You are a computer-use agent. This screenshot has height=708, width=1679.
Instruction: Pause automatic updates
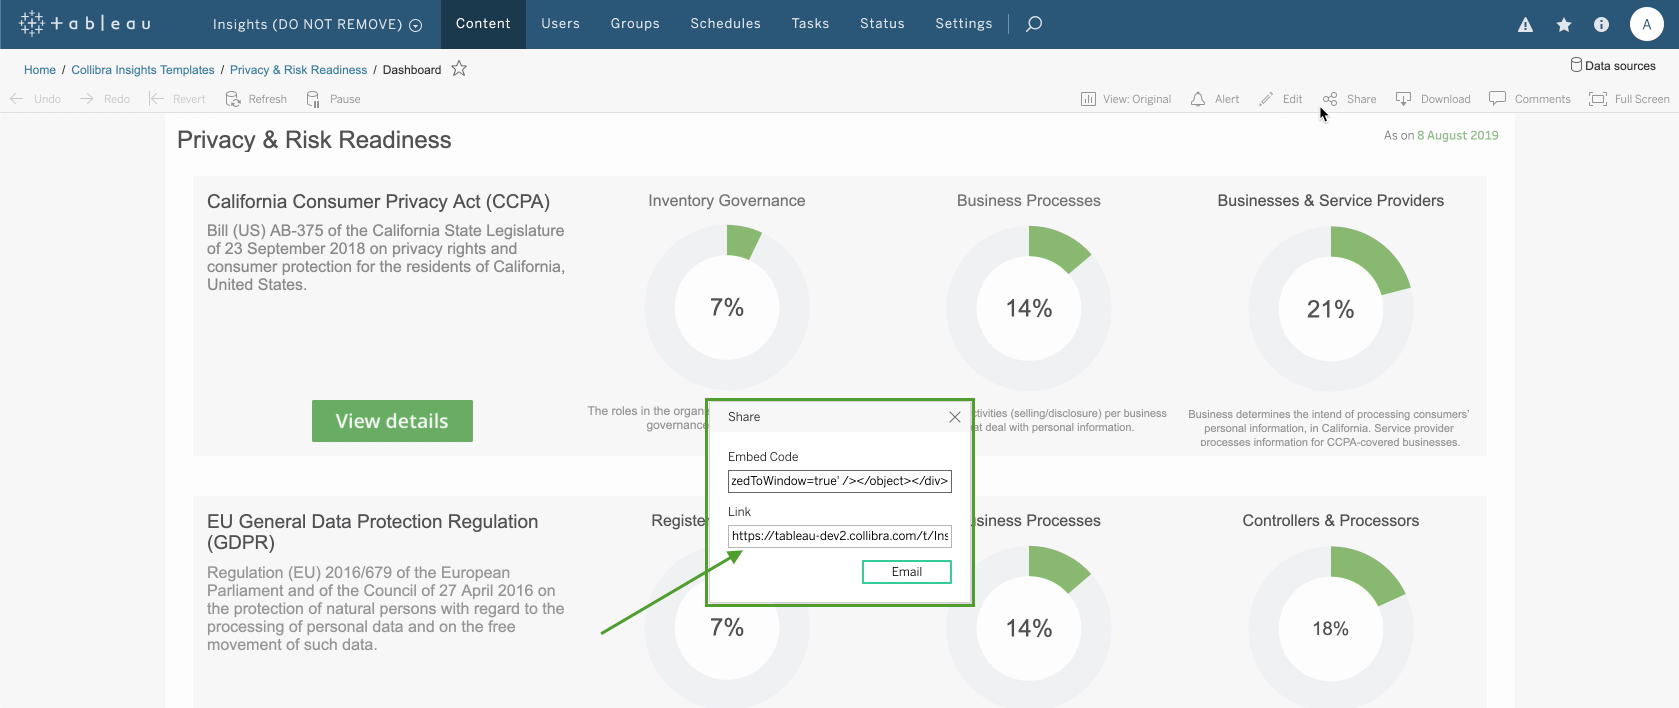[333, 99]
